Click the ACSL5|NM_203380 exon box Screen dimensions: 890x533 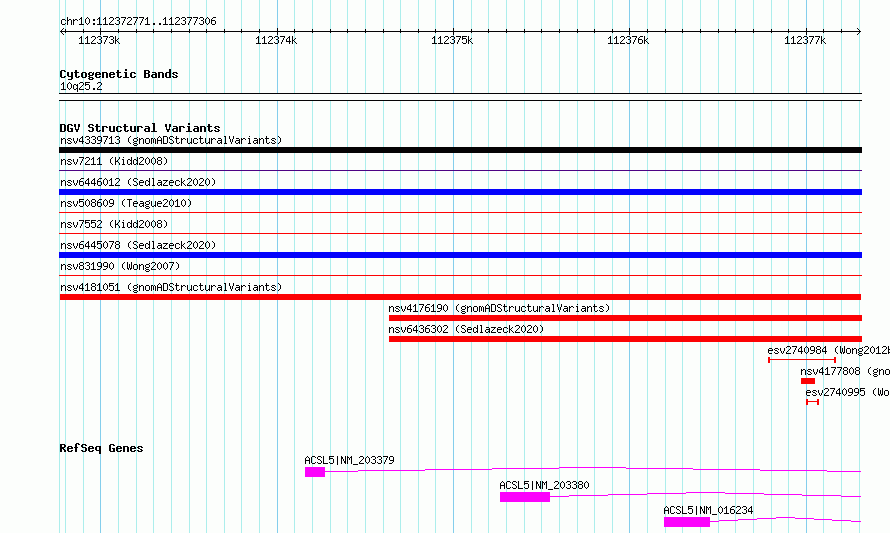click(x=525, y=497)
